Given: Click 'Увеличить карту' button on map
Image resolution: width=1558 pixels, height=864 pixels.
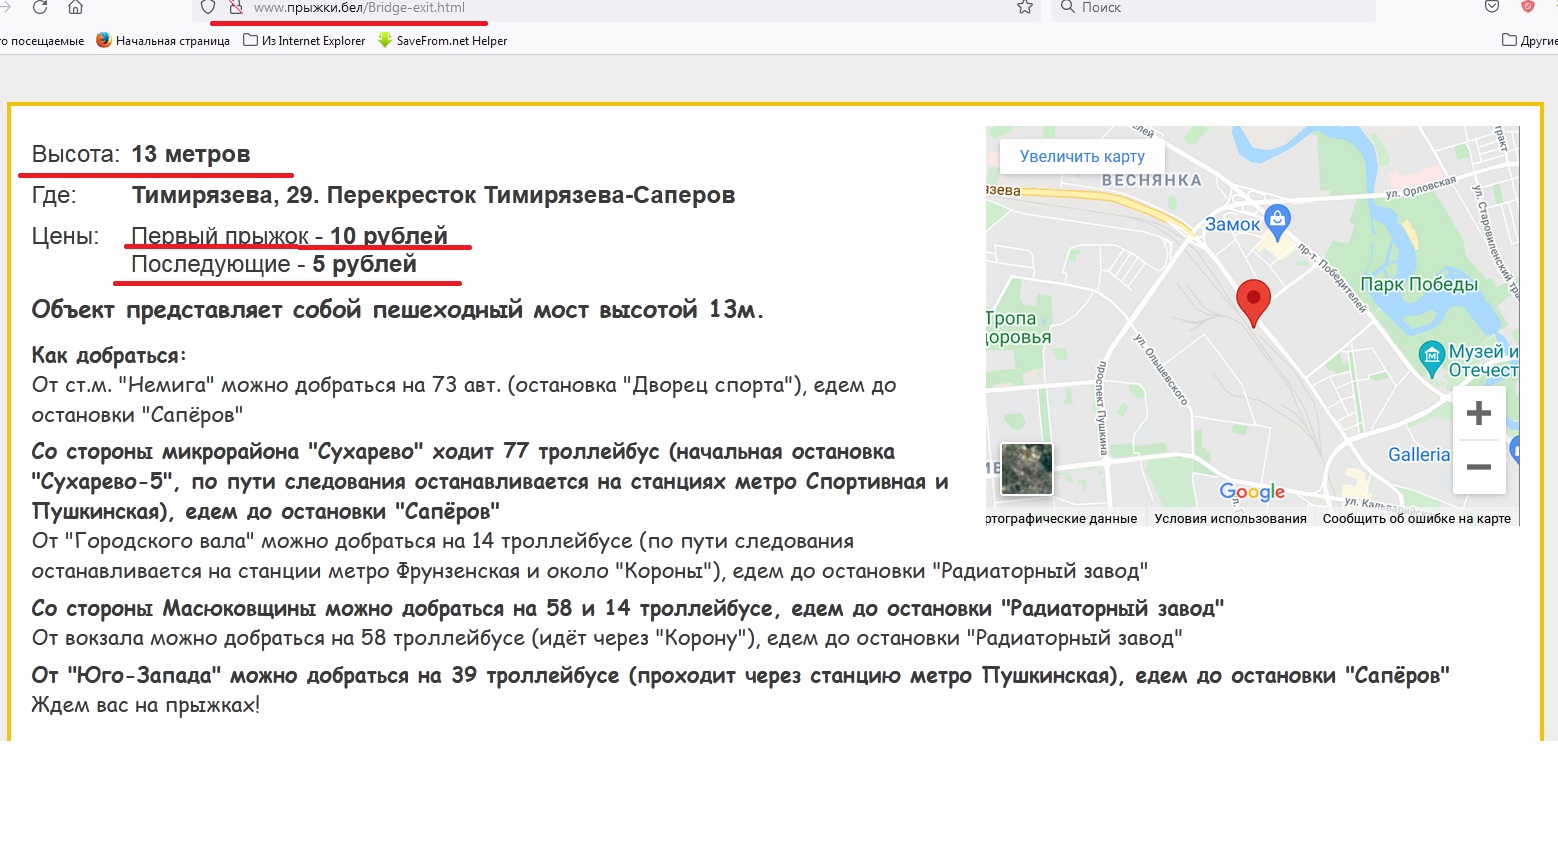Looking at the screenshot, I should pos(1082,156).
